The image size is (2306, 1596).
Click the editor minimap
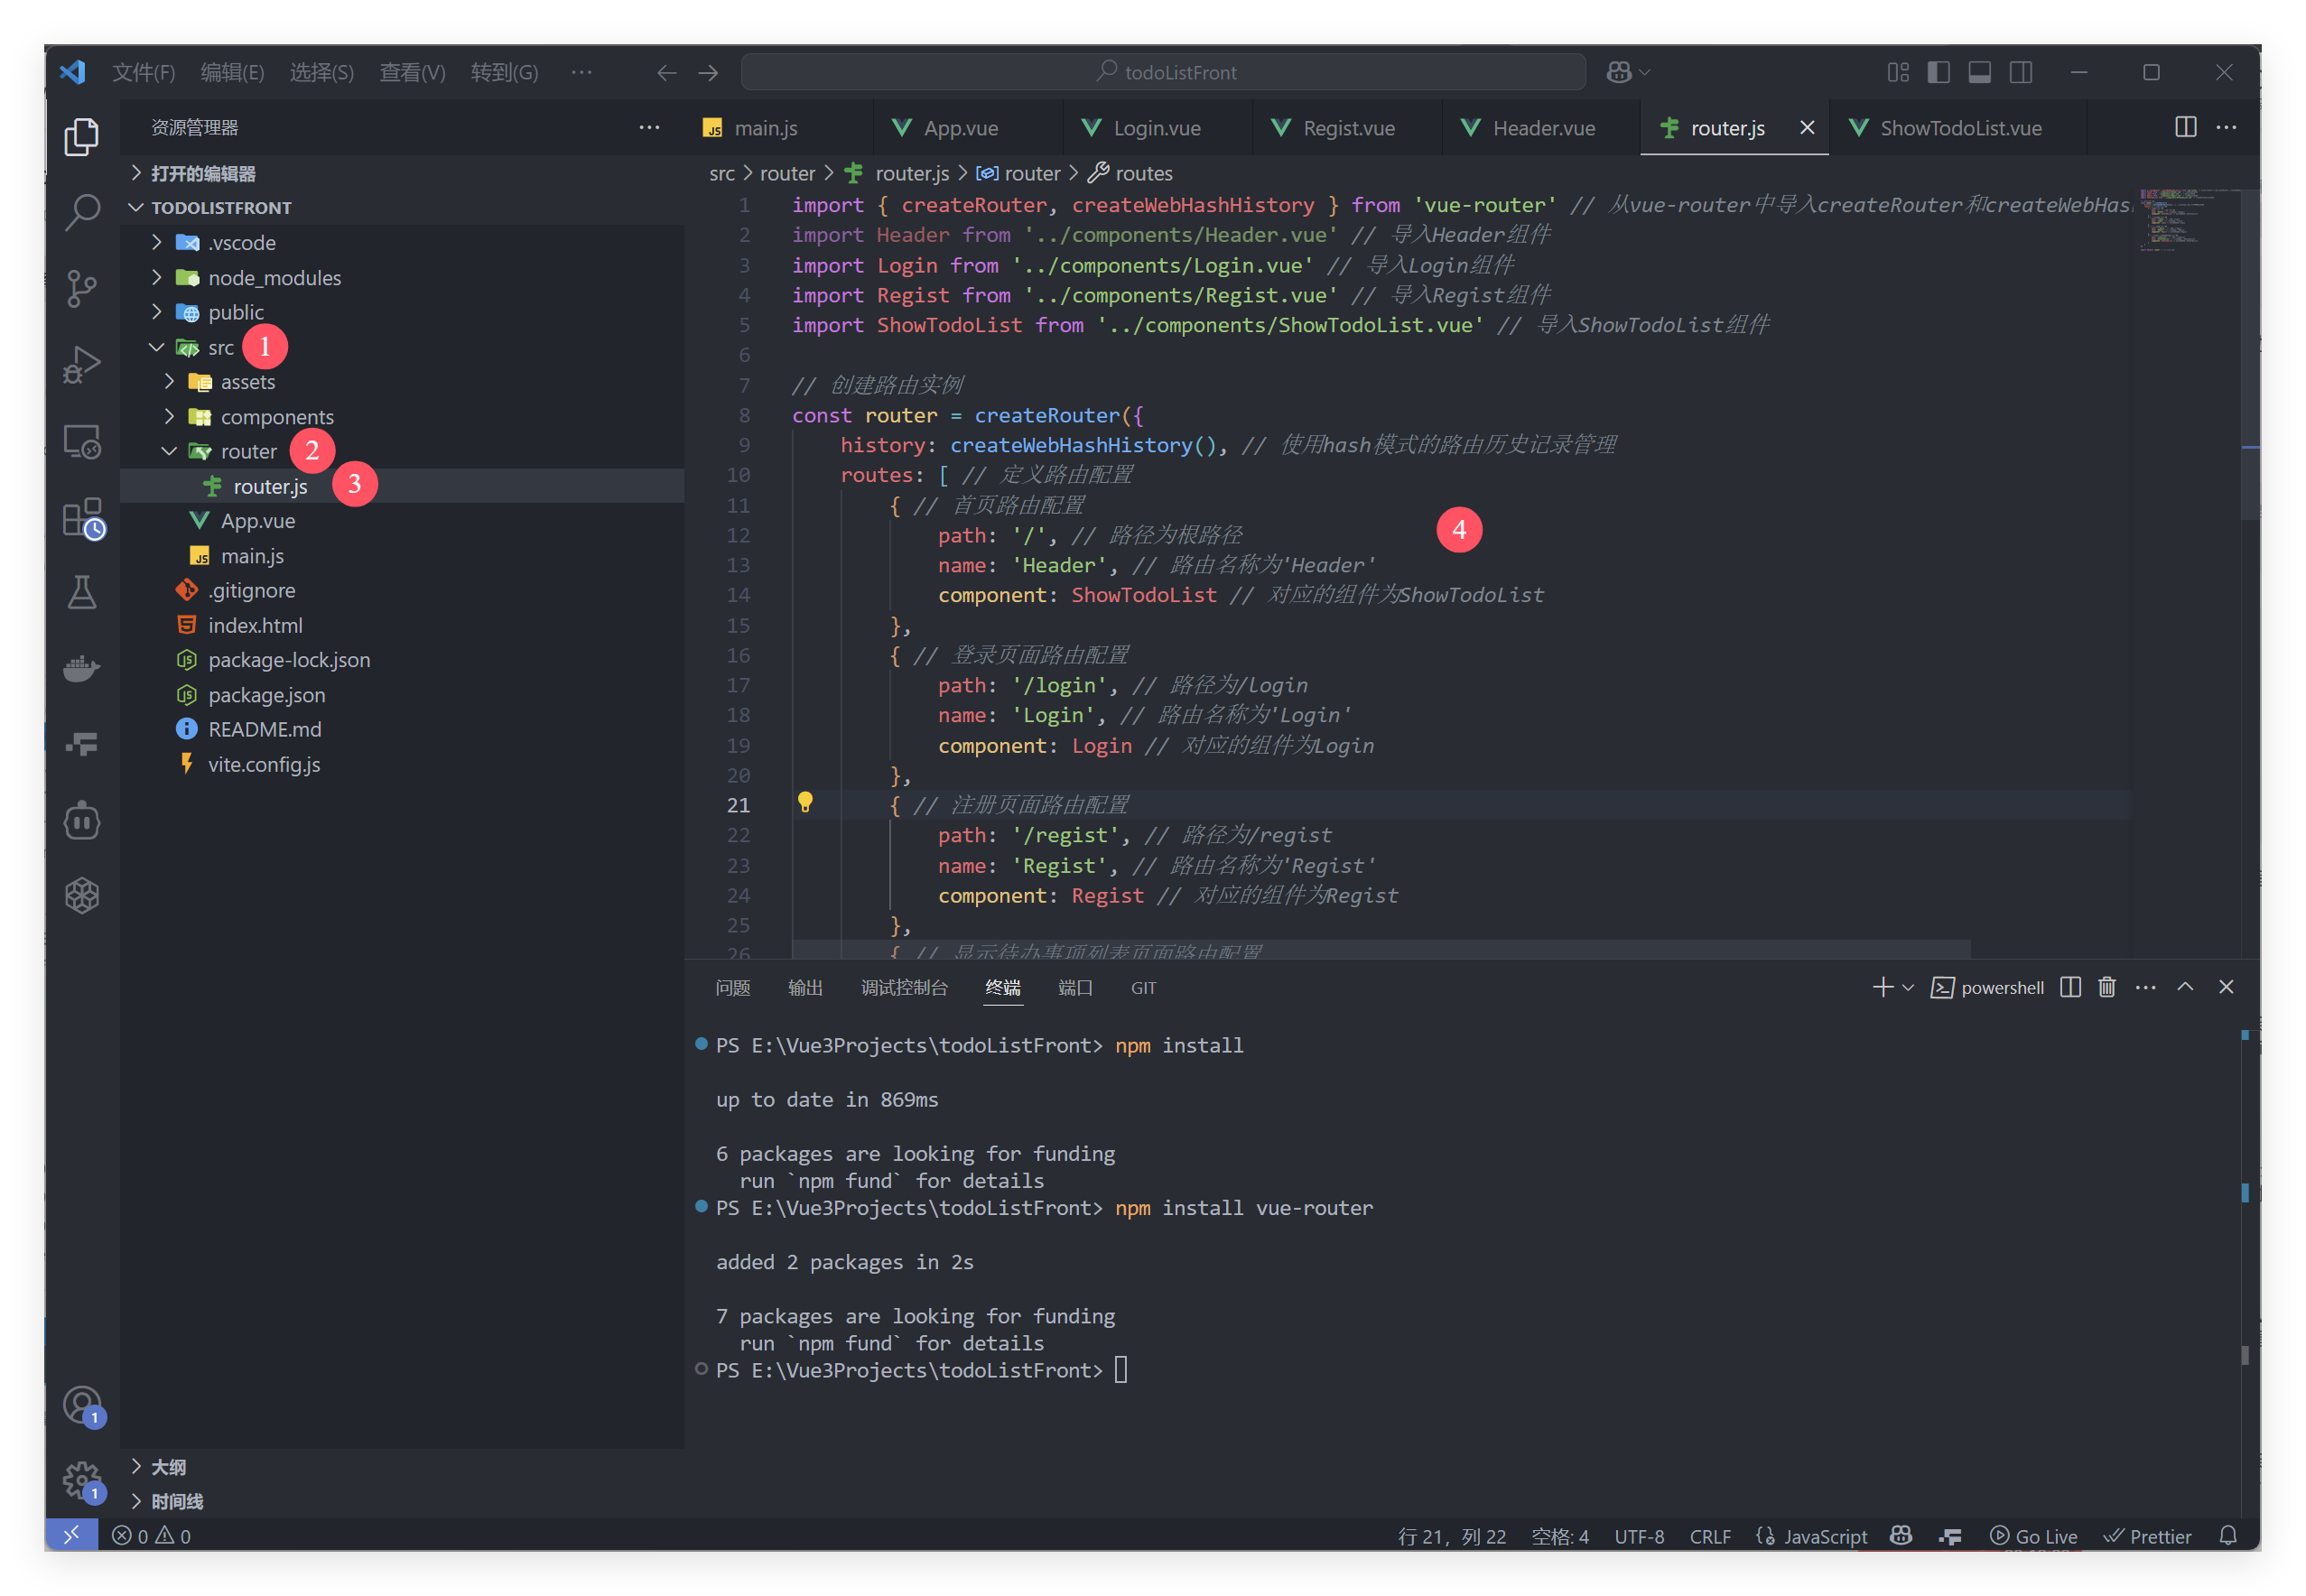tap(2185, 220)
